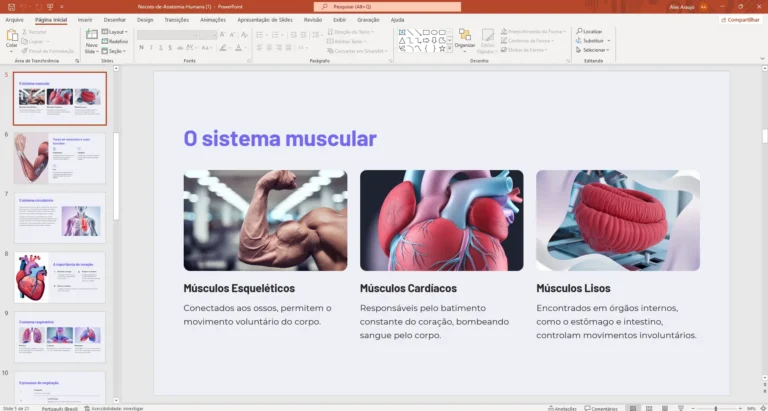
Task: Toggle strikethrough formatting
Action: (x=180, y=48)
